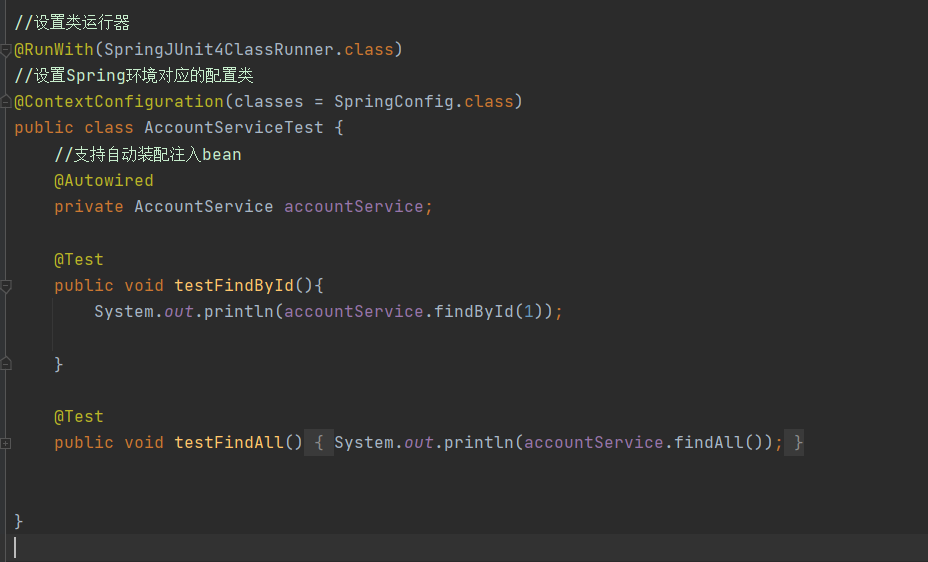Click the 'class' keyword in class declaration

(109, 128)
